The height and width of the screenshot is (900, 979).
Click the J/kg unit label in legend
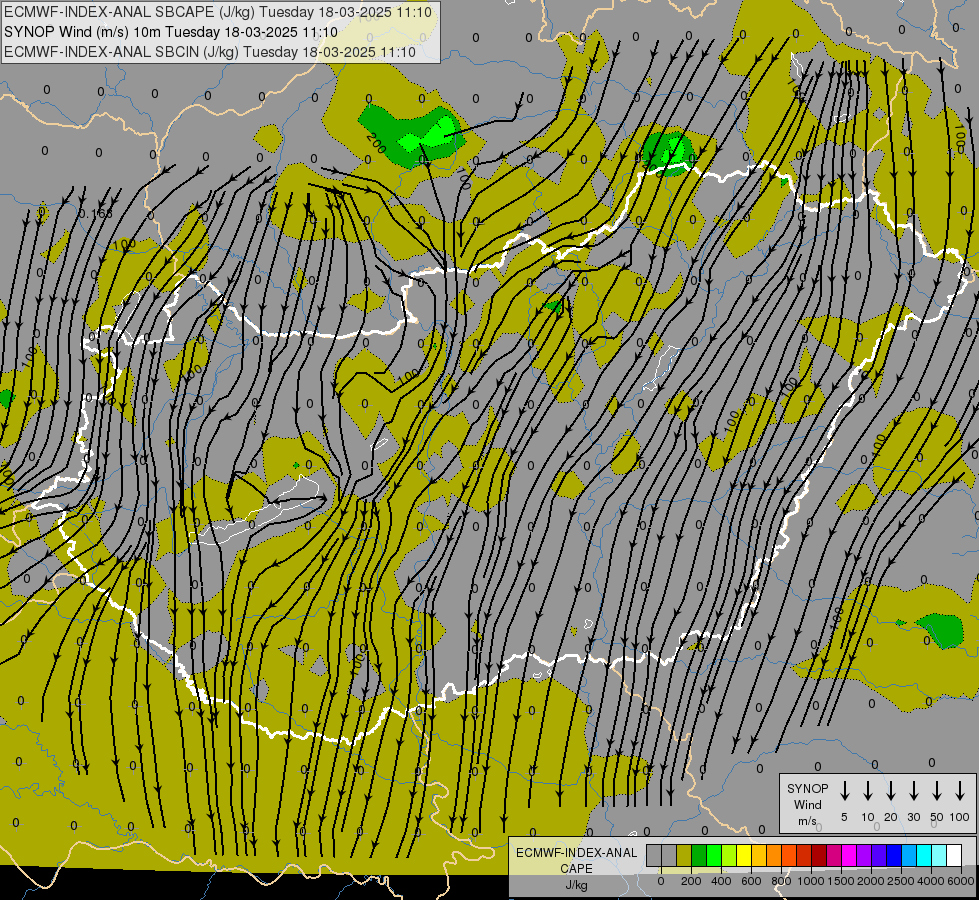(x=576, y=885)
